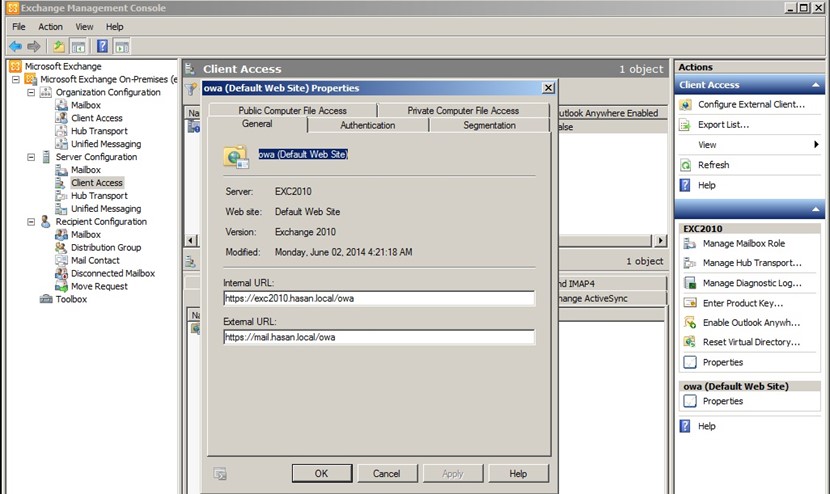Switch to Public Computer File Access tab
Image resolution: width=830 pixels, height=494 pixels.
pos(292,110)
